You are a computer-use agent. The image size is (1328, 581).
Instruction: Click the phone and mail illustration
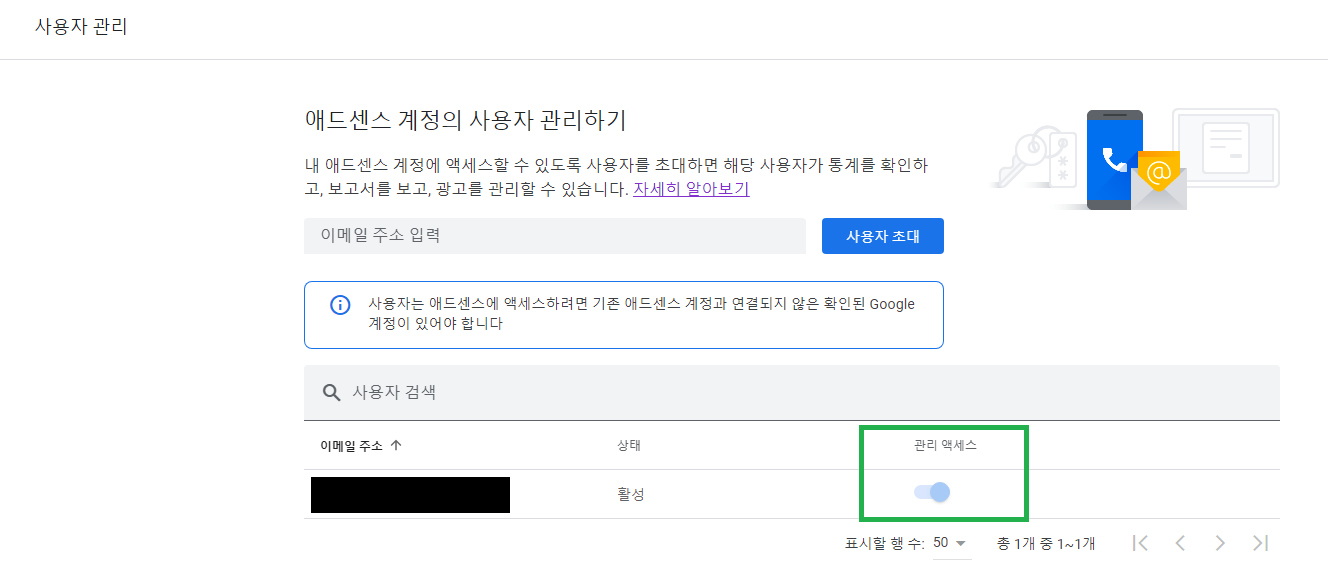(1134, 160)
